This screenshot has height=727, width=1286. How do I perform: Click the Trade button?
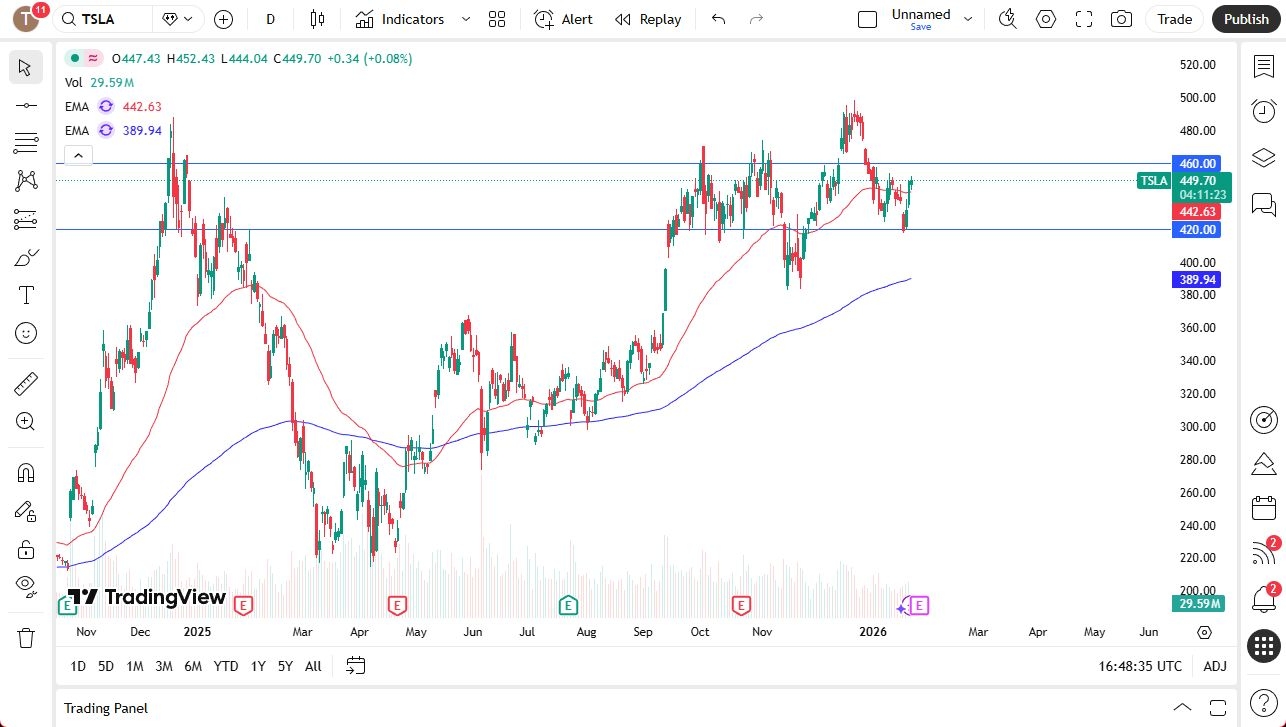pyautogui.click(x=1174, y=19)
